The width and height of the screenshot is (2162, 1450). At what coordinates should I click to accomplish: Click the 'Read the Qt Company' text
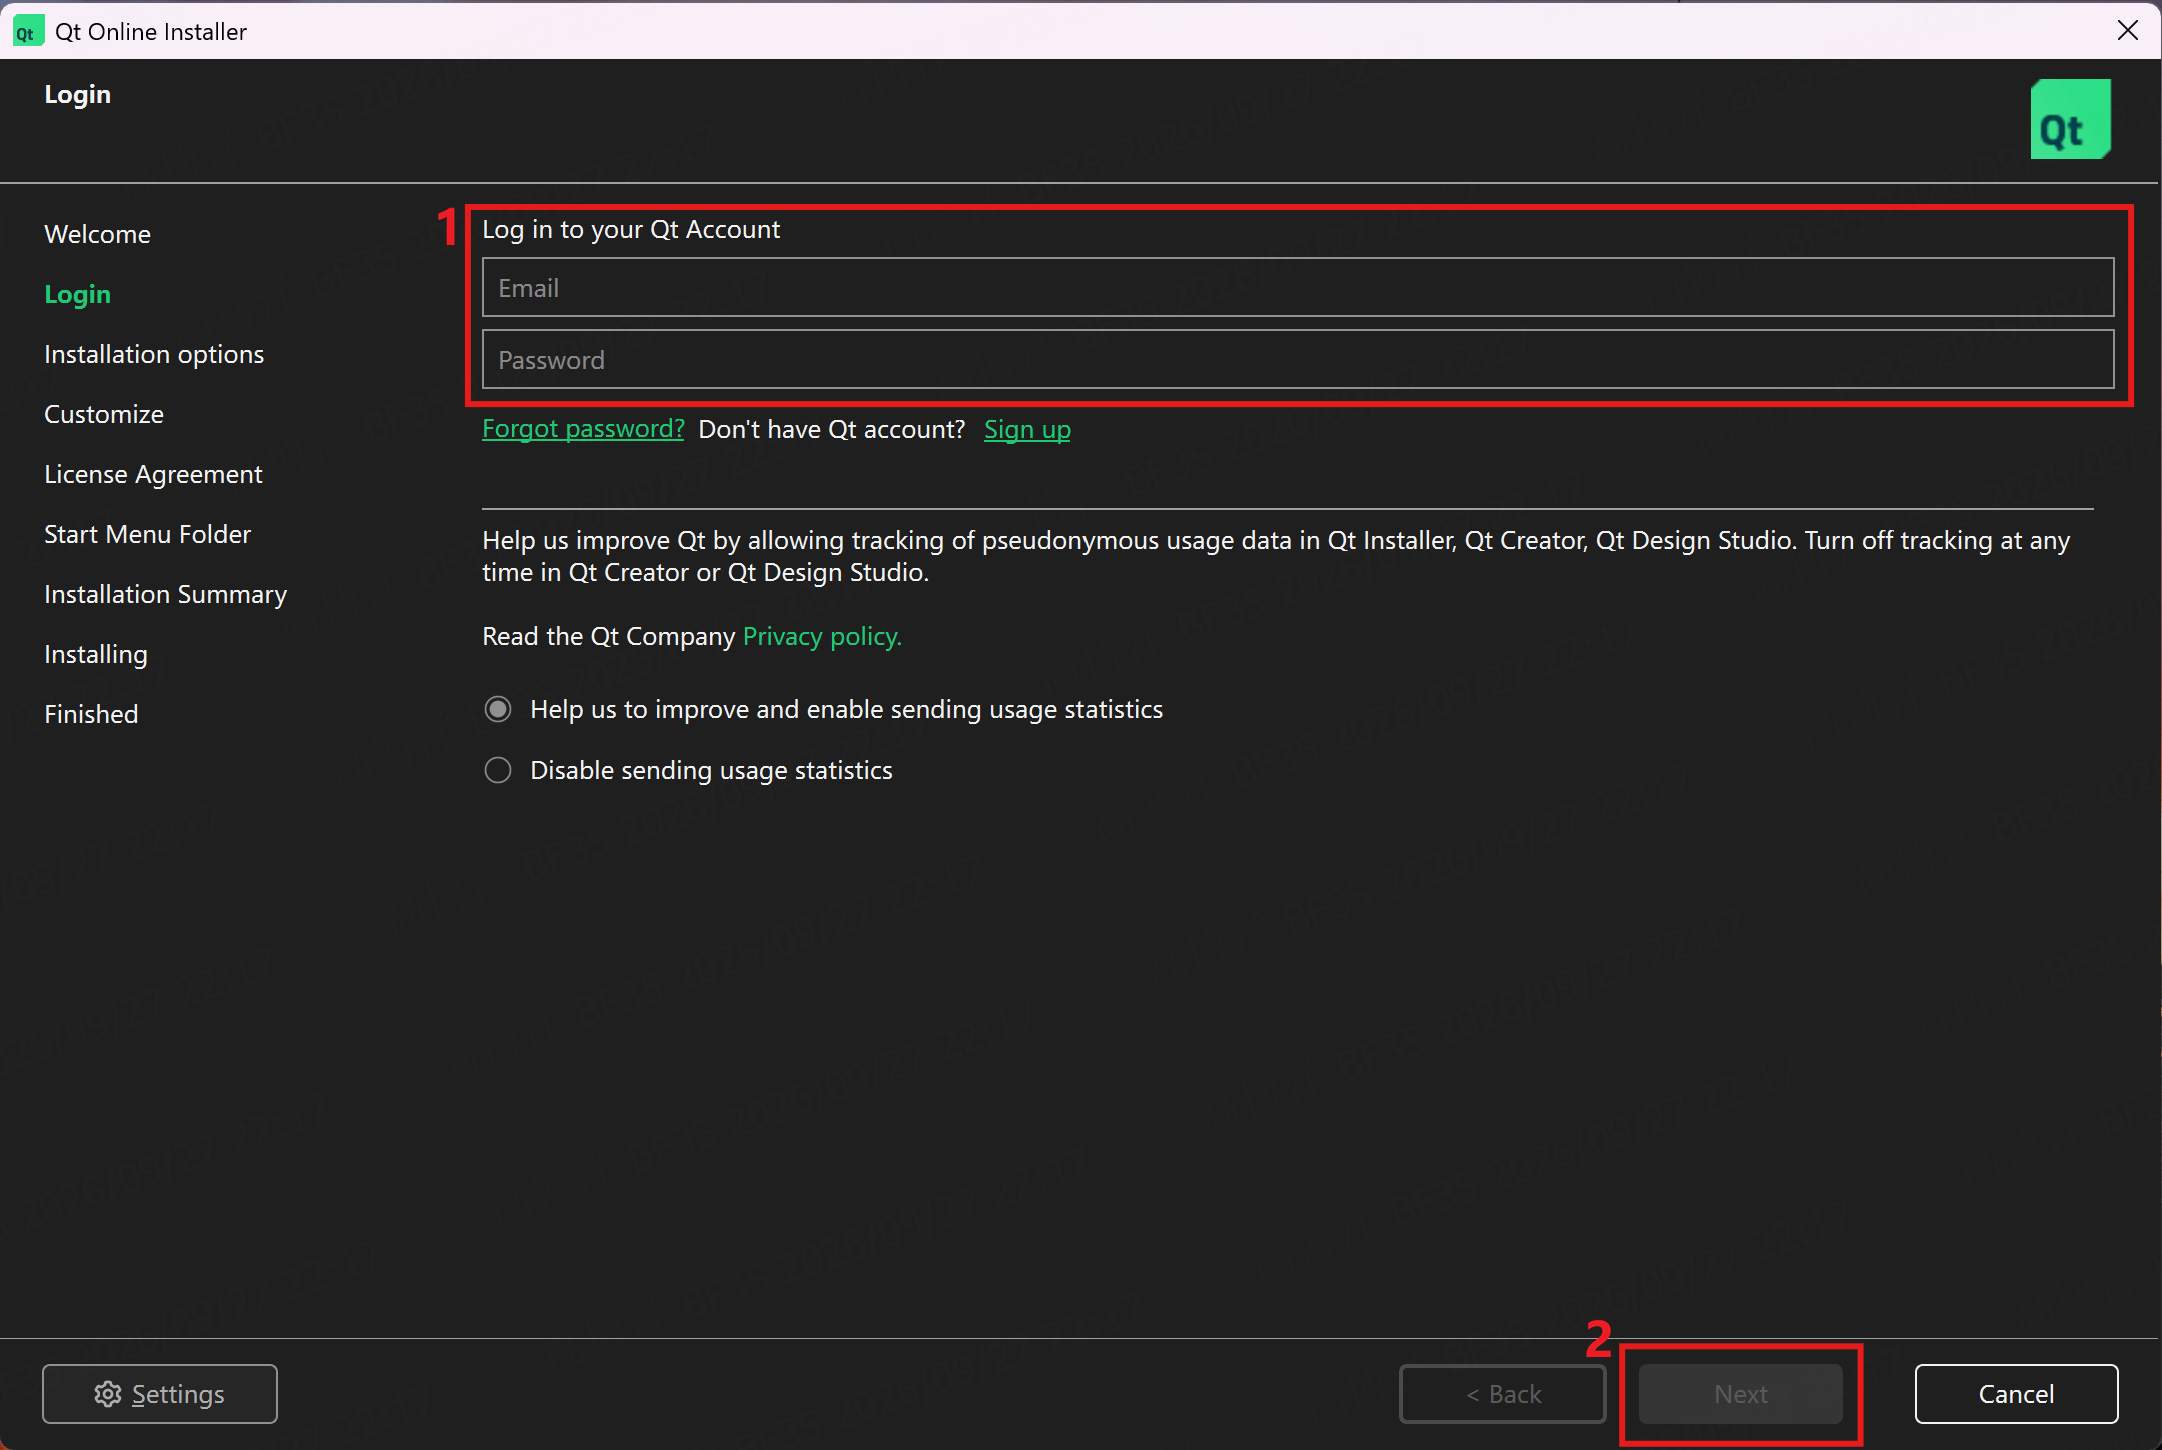(x=609, y=636)
